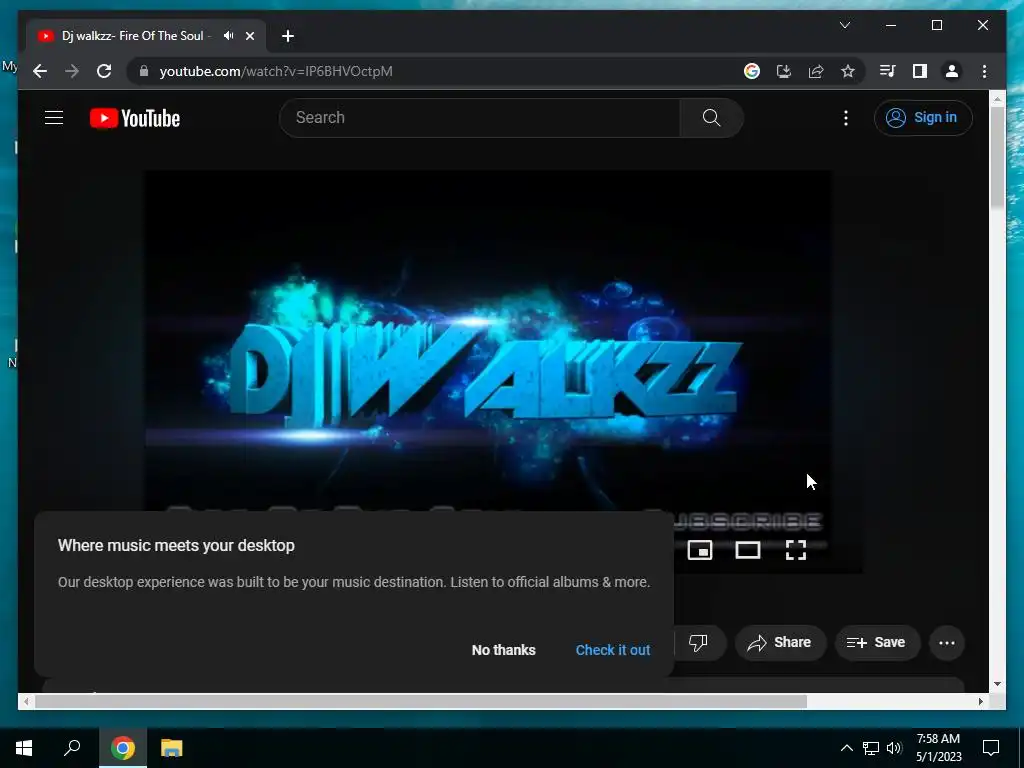Viewport: 1024px width, 768px height.
Task: Focus the YouTube Search input field
Action: 480,118
